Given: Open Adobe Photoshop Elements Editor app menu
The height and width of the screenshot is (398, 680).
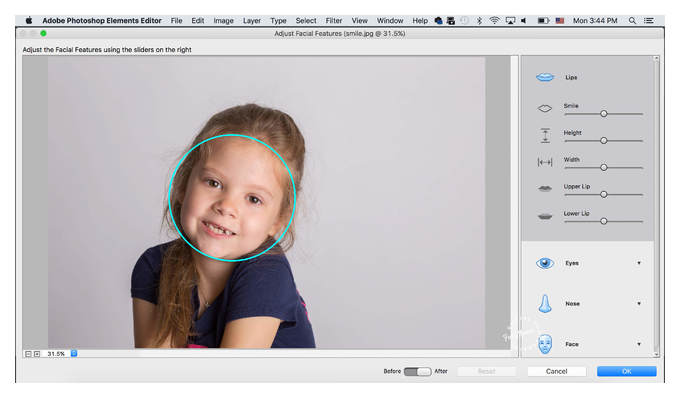Looking at the screenshot, I should [x=102, y=20].
